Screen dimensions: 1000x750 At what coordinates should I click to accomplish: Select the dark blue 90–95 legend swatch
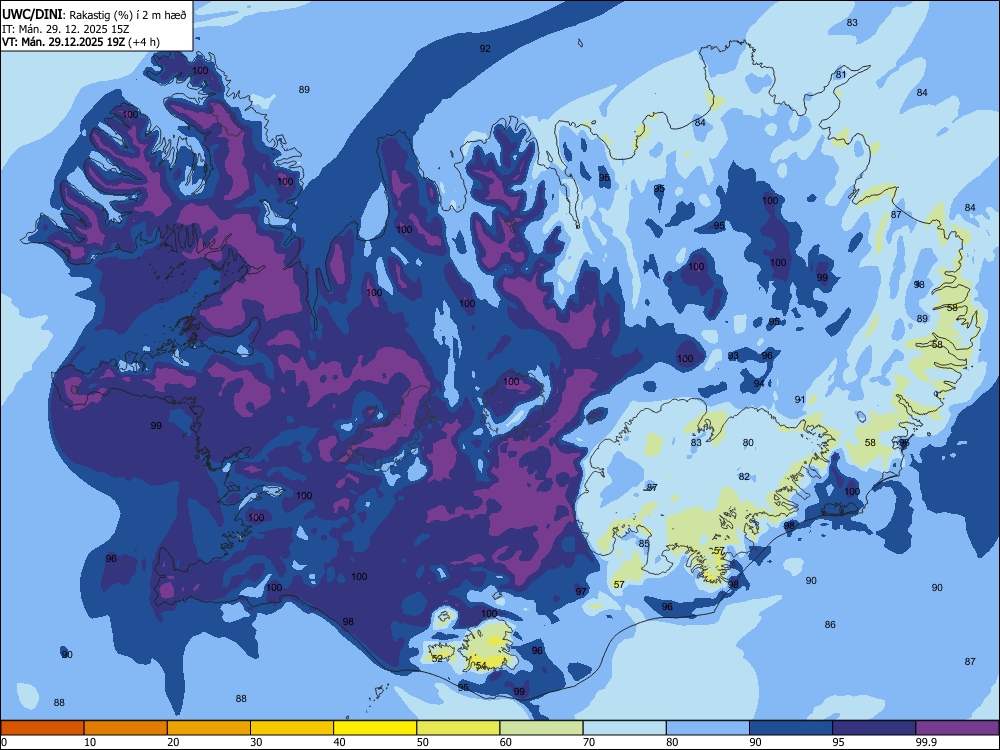(791, 728)
